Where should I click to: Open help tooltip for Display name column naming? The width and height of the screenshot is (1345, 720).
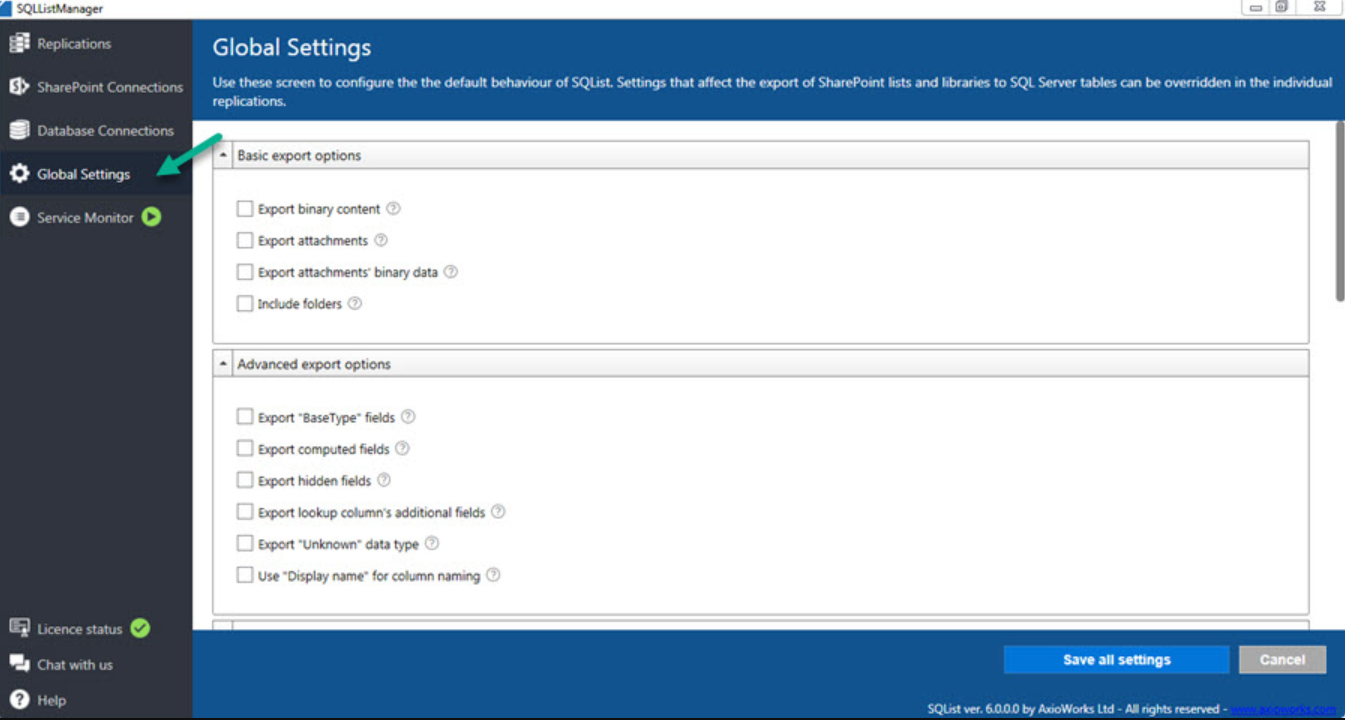point(492,575)
